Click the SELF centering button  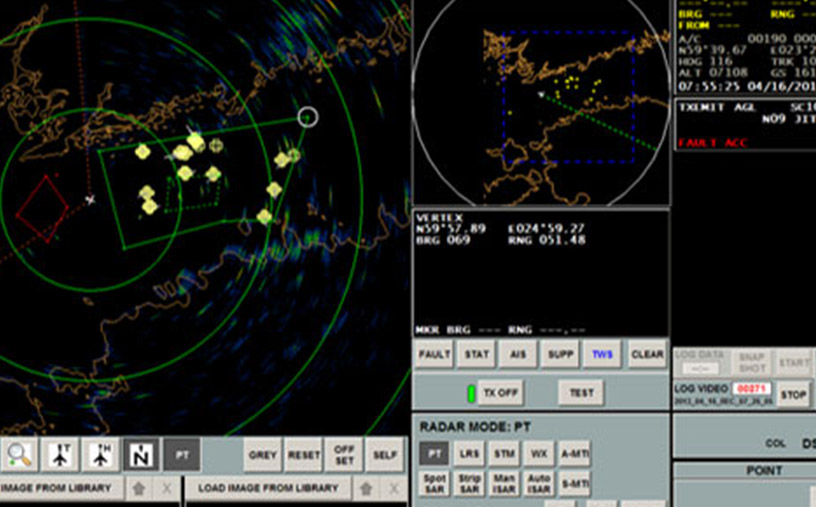click(385, 455)
